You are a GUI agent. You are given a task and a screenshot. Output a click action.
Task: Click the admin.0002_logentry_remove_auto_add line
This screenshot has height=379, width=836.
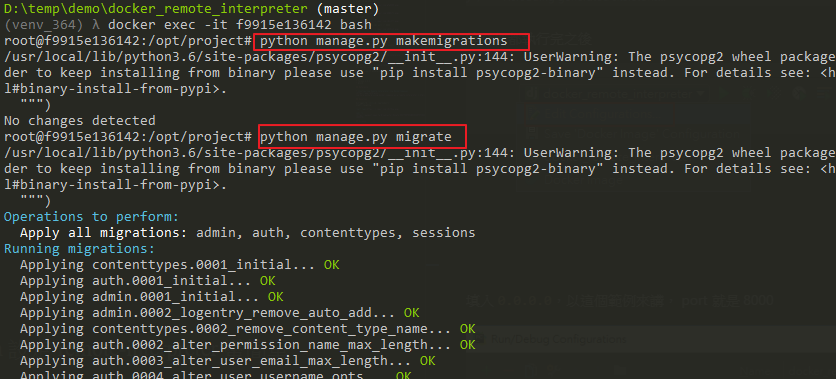[220, 312]
